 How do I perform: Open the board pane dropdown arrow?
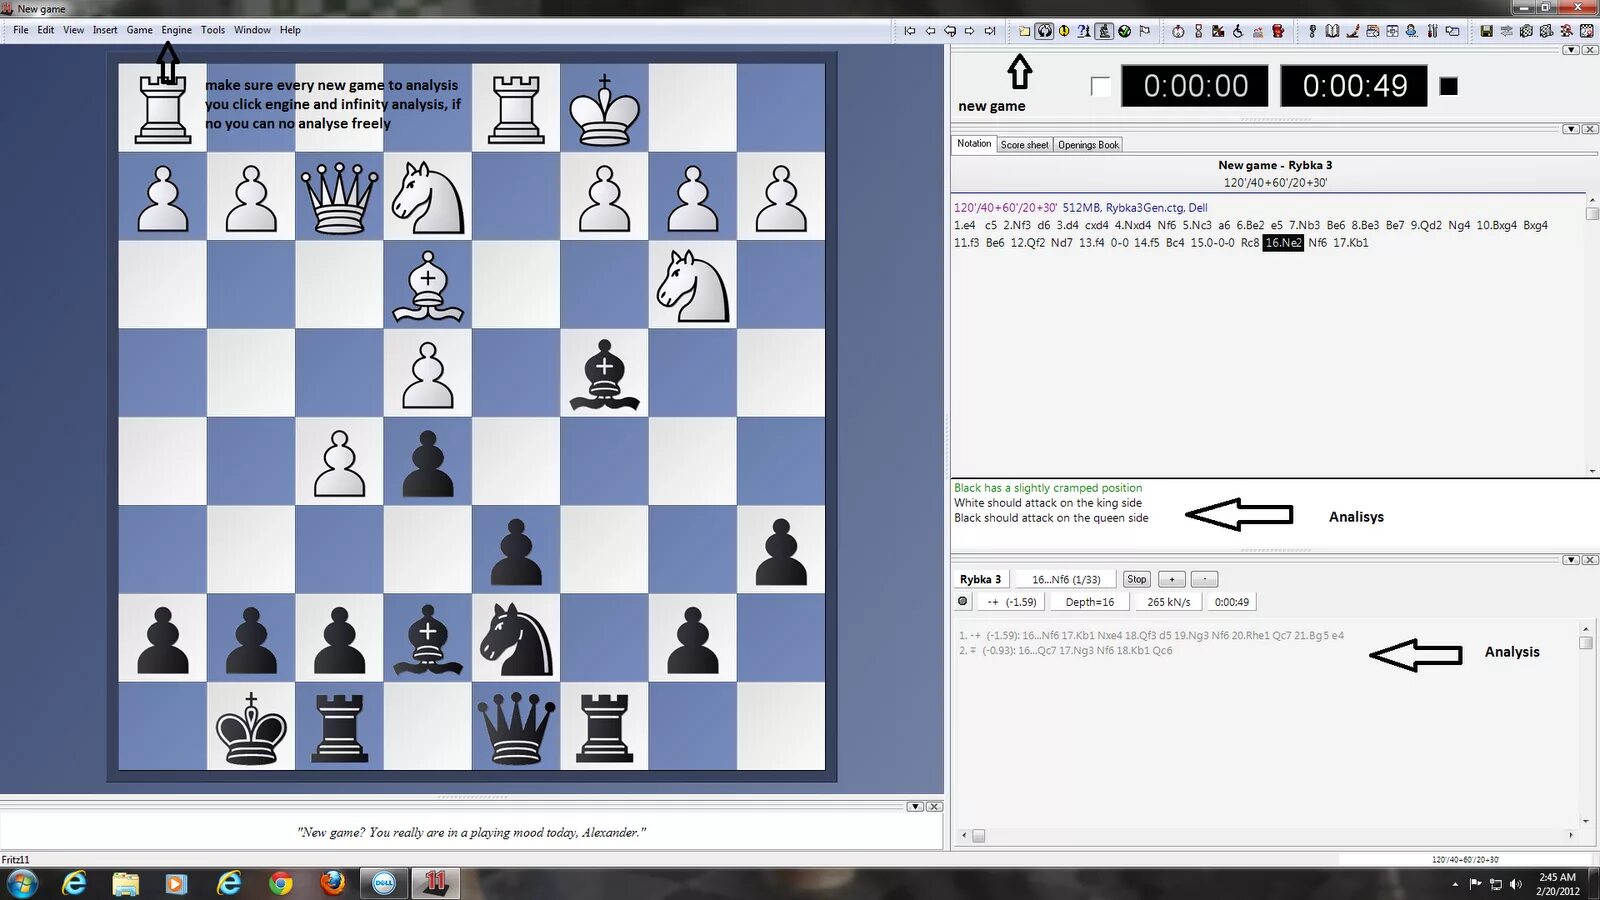pyautogui.click(x=914, y=806)
